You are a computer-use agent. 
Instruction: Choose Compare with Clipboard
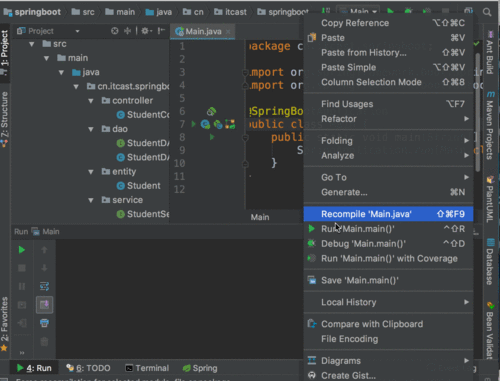(388, 324)
